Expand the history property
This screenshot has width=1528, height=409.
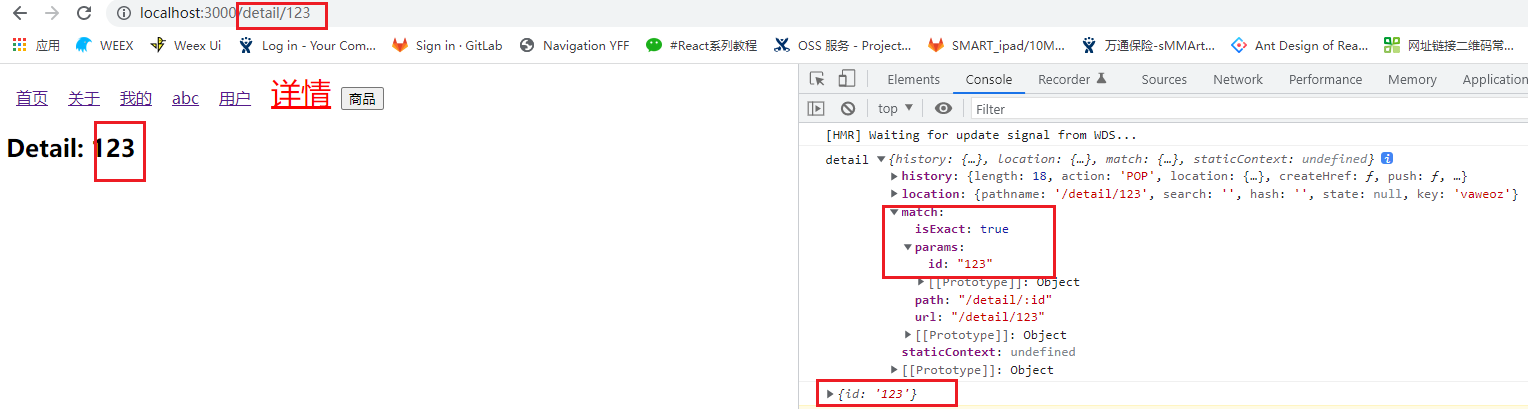point(894,177)
